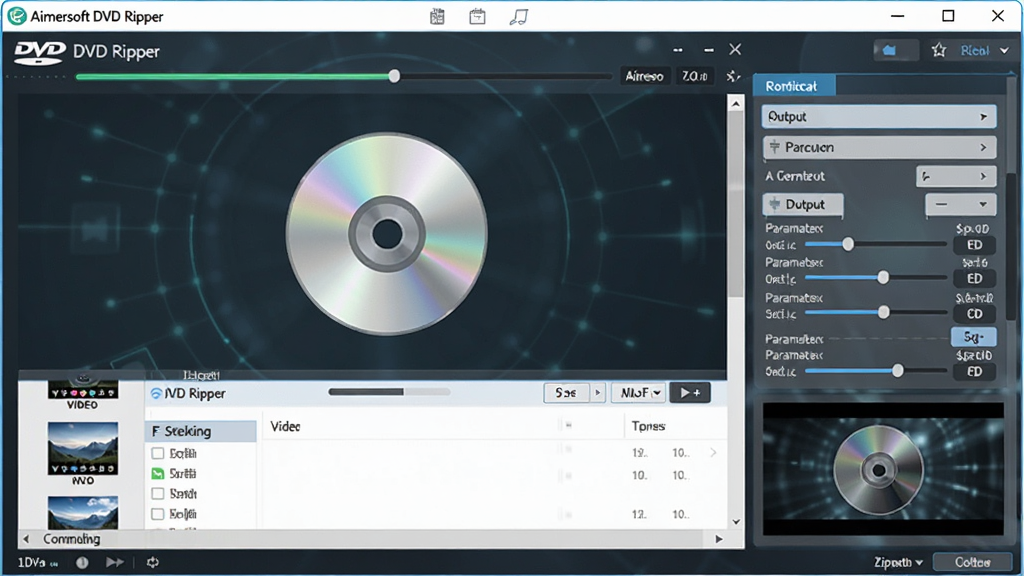Click the progress bar next to IVD Ripper
Screen dimensions: 1024x576
[389, 392]
